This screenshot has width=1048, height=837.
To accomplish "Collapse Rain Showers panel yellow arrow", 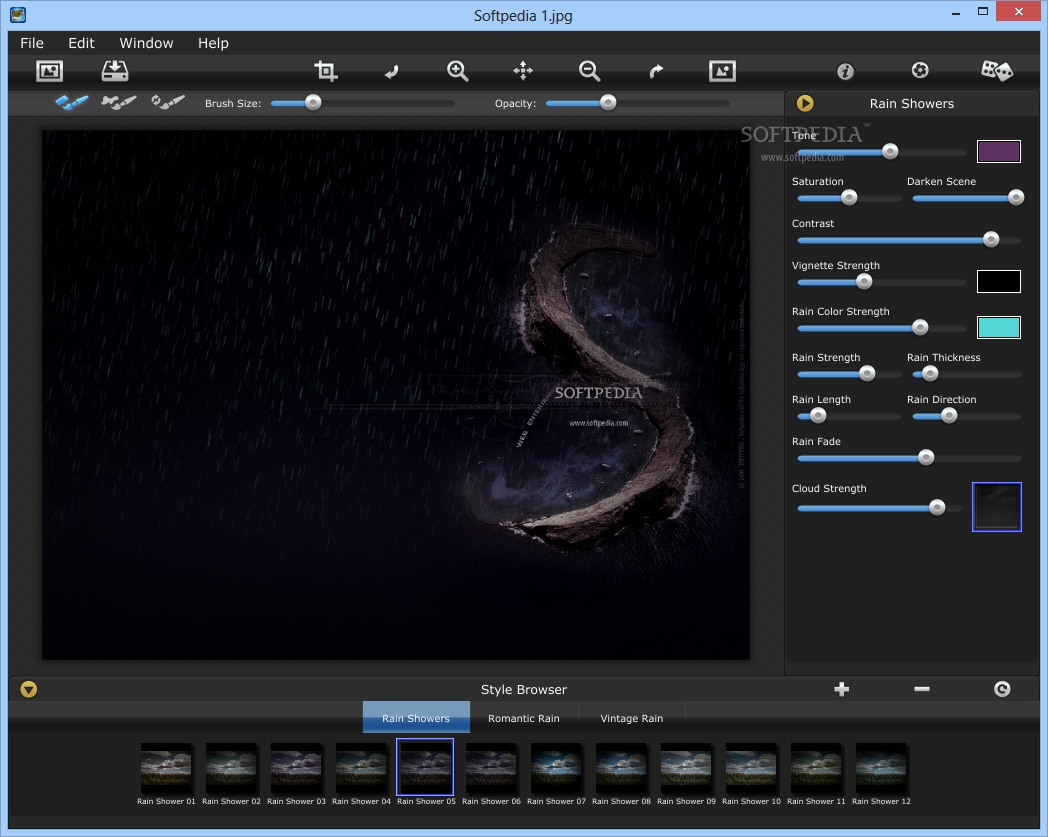I will click(805, 104).
